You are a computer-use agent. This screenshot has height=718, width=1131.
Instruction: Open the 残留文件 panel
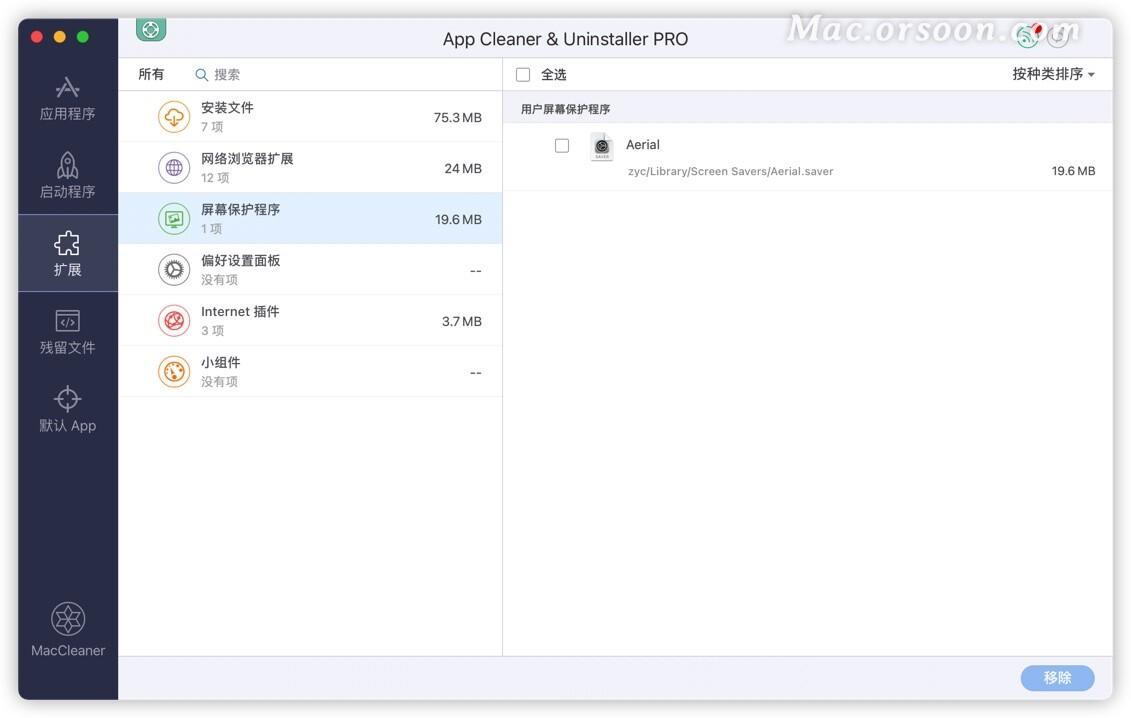(67, 332)
